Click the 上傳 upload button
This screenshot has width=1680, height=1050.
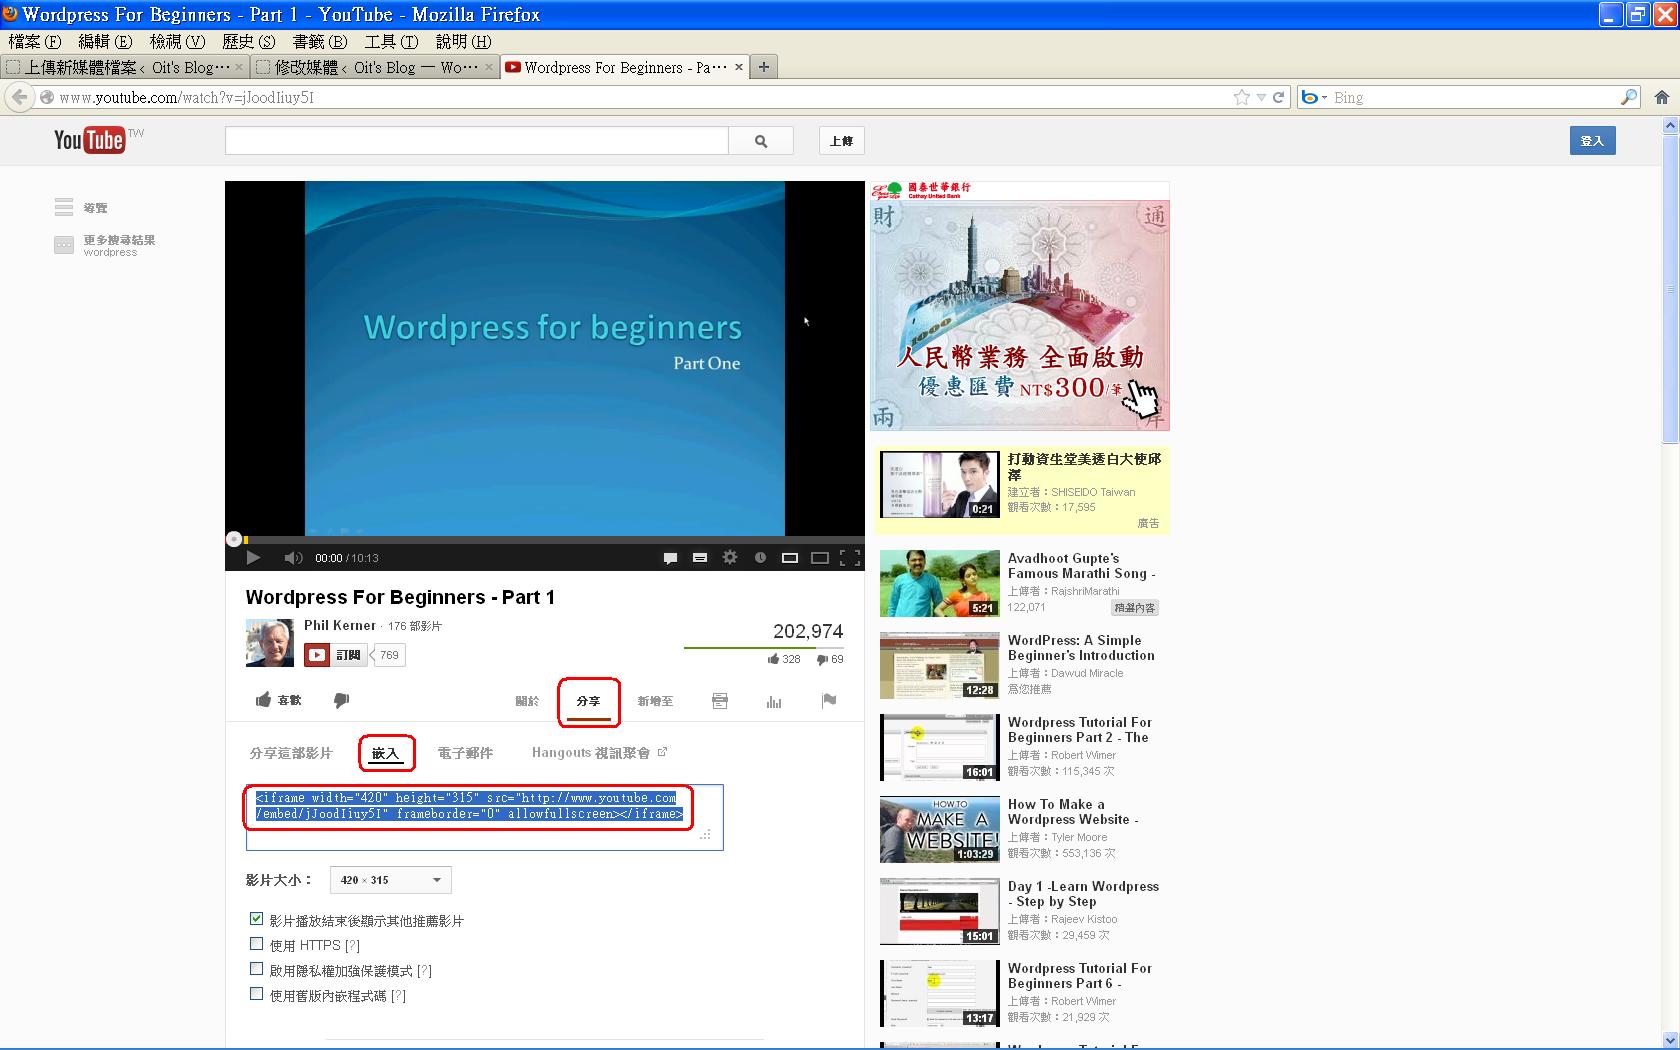(842, 141)
